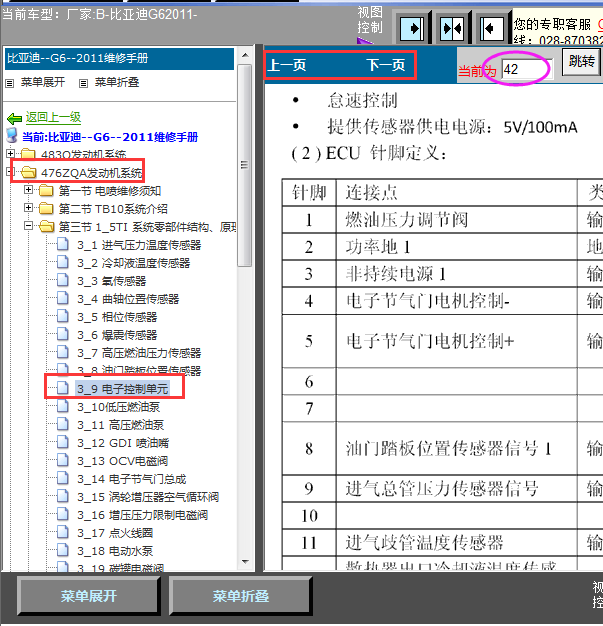This screenshot has height=626, width=603.
Task: Click page icon of 3_1 进气压力温度传感器
Action: (x=63, y=244)
